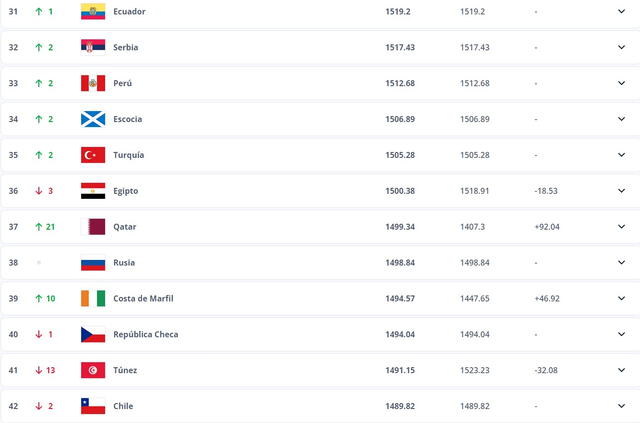Open the Rusia team name link
The height and width of the screenshot is (423, 640).
coord(125,263)
